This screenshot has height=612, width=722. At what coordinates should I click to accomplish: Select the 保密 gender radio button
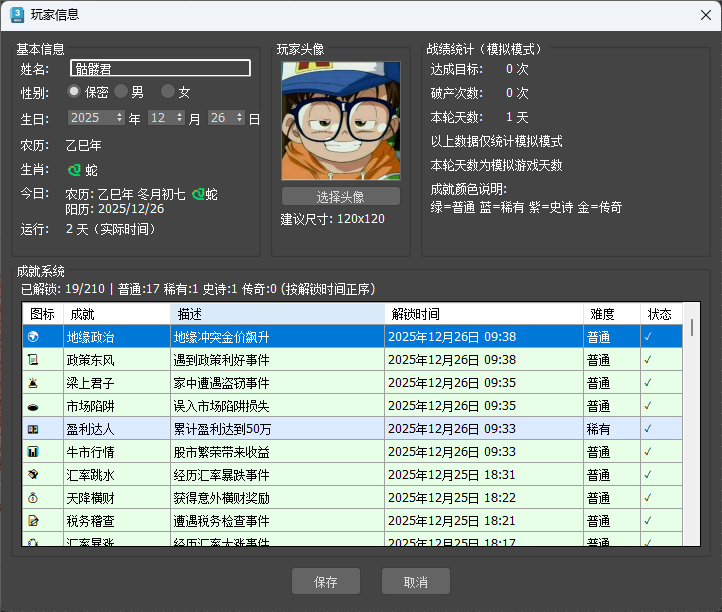coord(74,92)
